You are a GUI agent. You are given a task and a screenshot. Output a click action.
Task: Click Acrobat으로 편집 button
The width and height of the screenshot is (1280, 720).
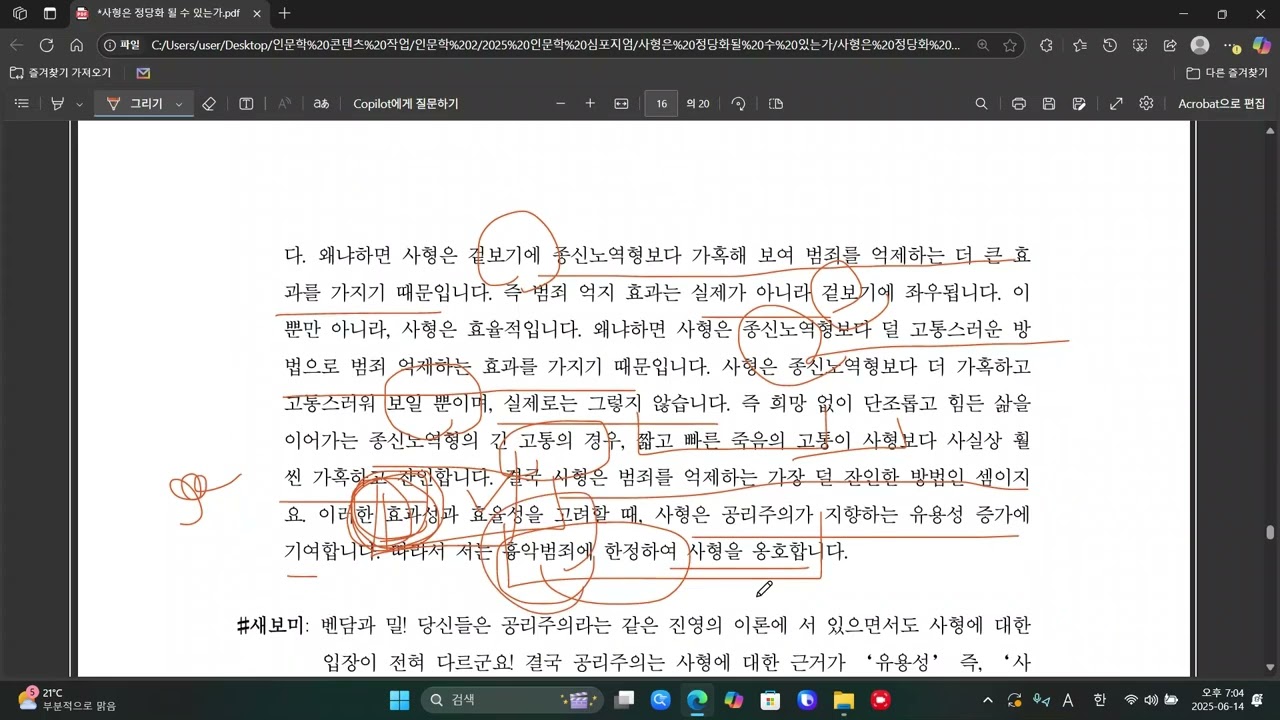point(1221,103)
